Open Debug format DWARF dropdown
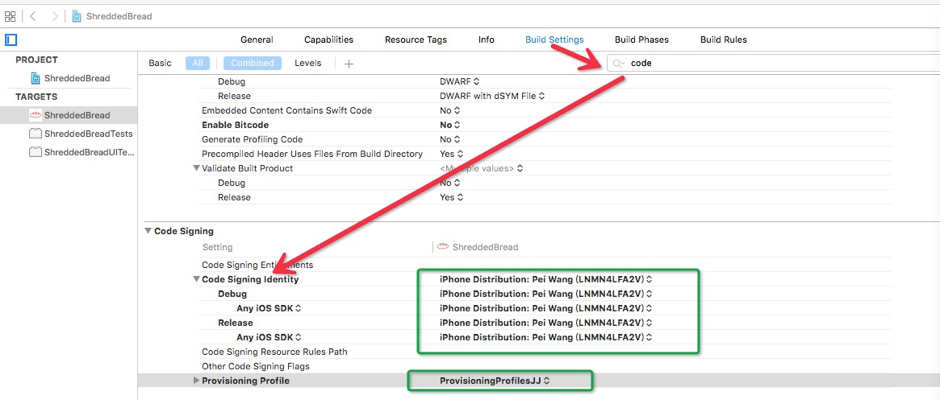This screenshot has height=400, width=940. [x=460, y=82]
